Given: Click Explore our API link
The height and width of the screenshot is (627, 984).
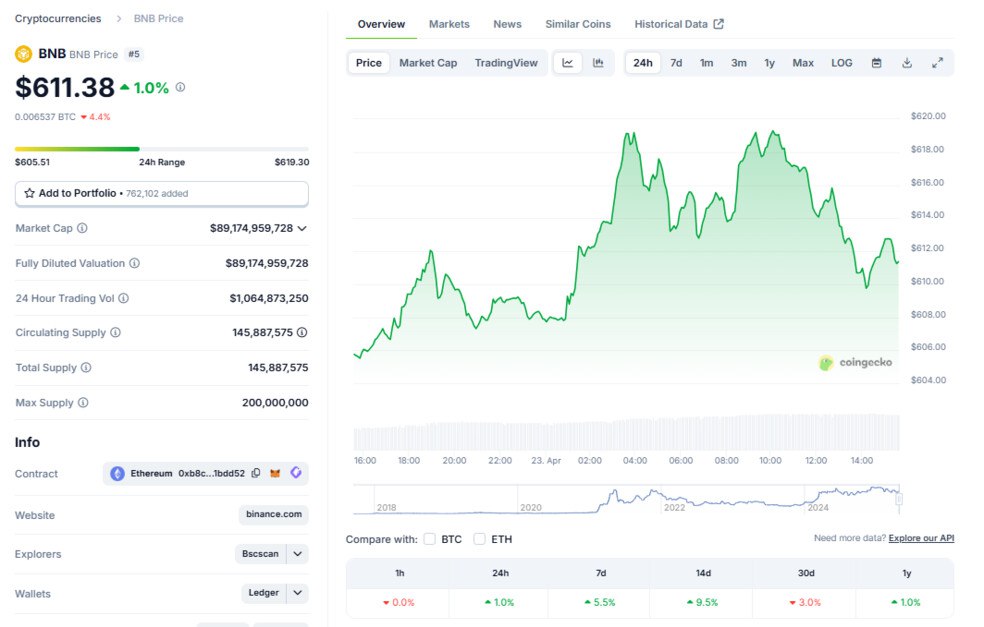Looking at the screenshot, I should click(x=921, y=538).
